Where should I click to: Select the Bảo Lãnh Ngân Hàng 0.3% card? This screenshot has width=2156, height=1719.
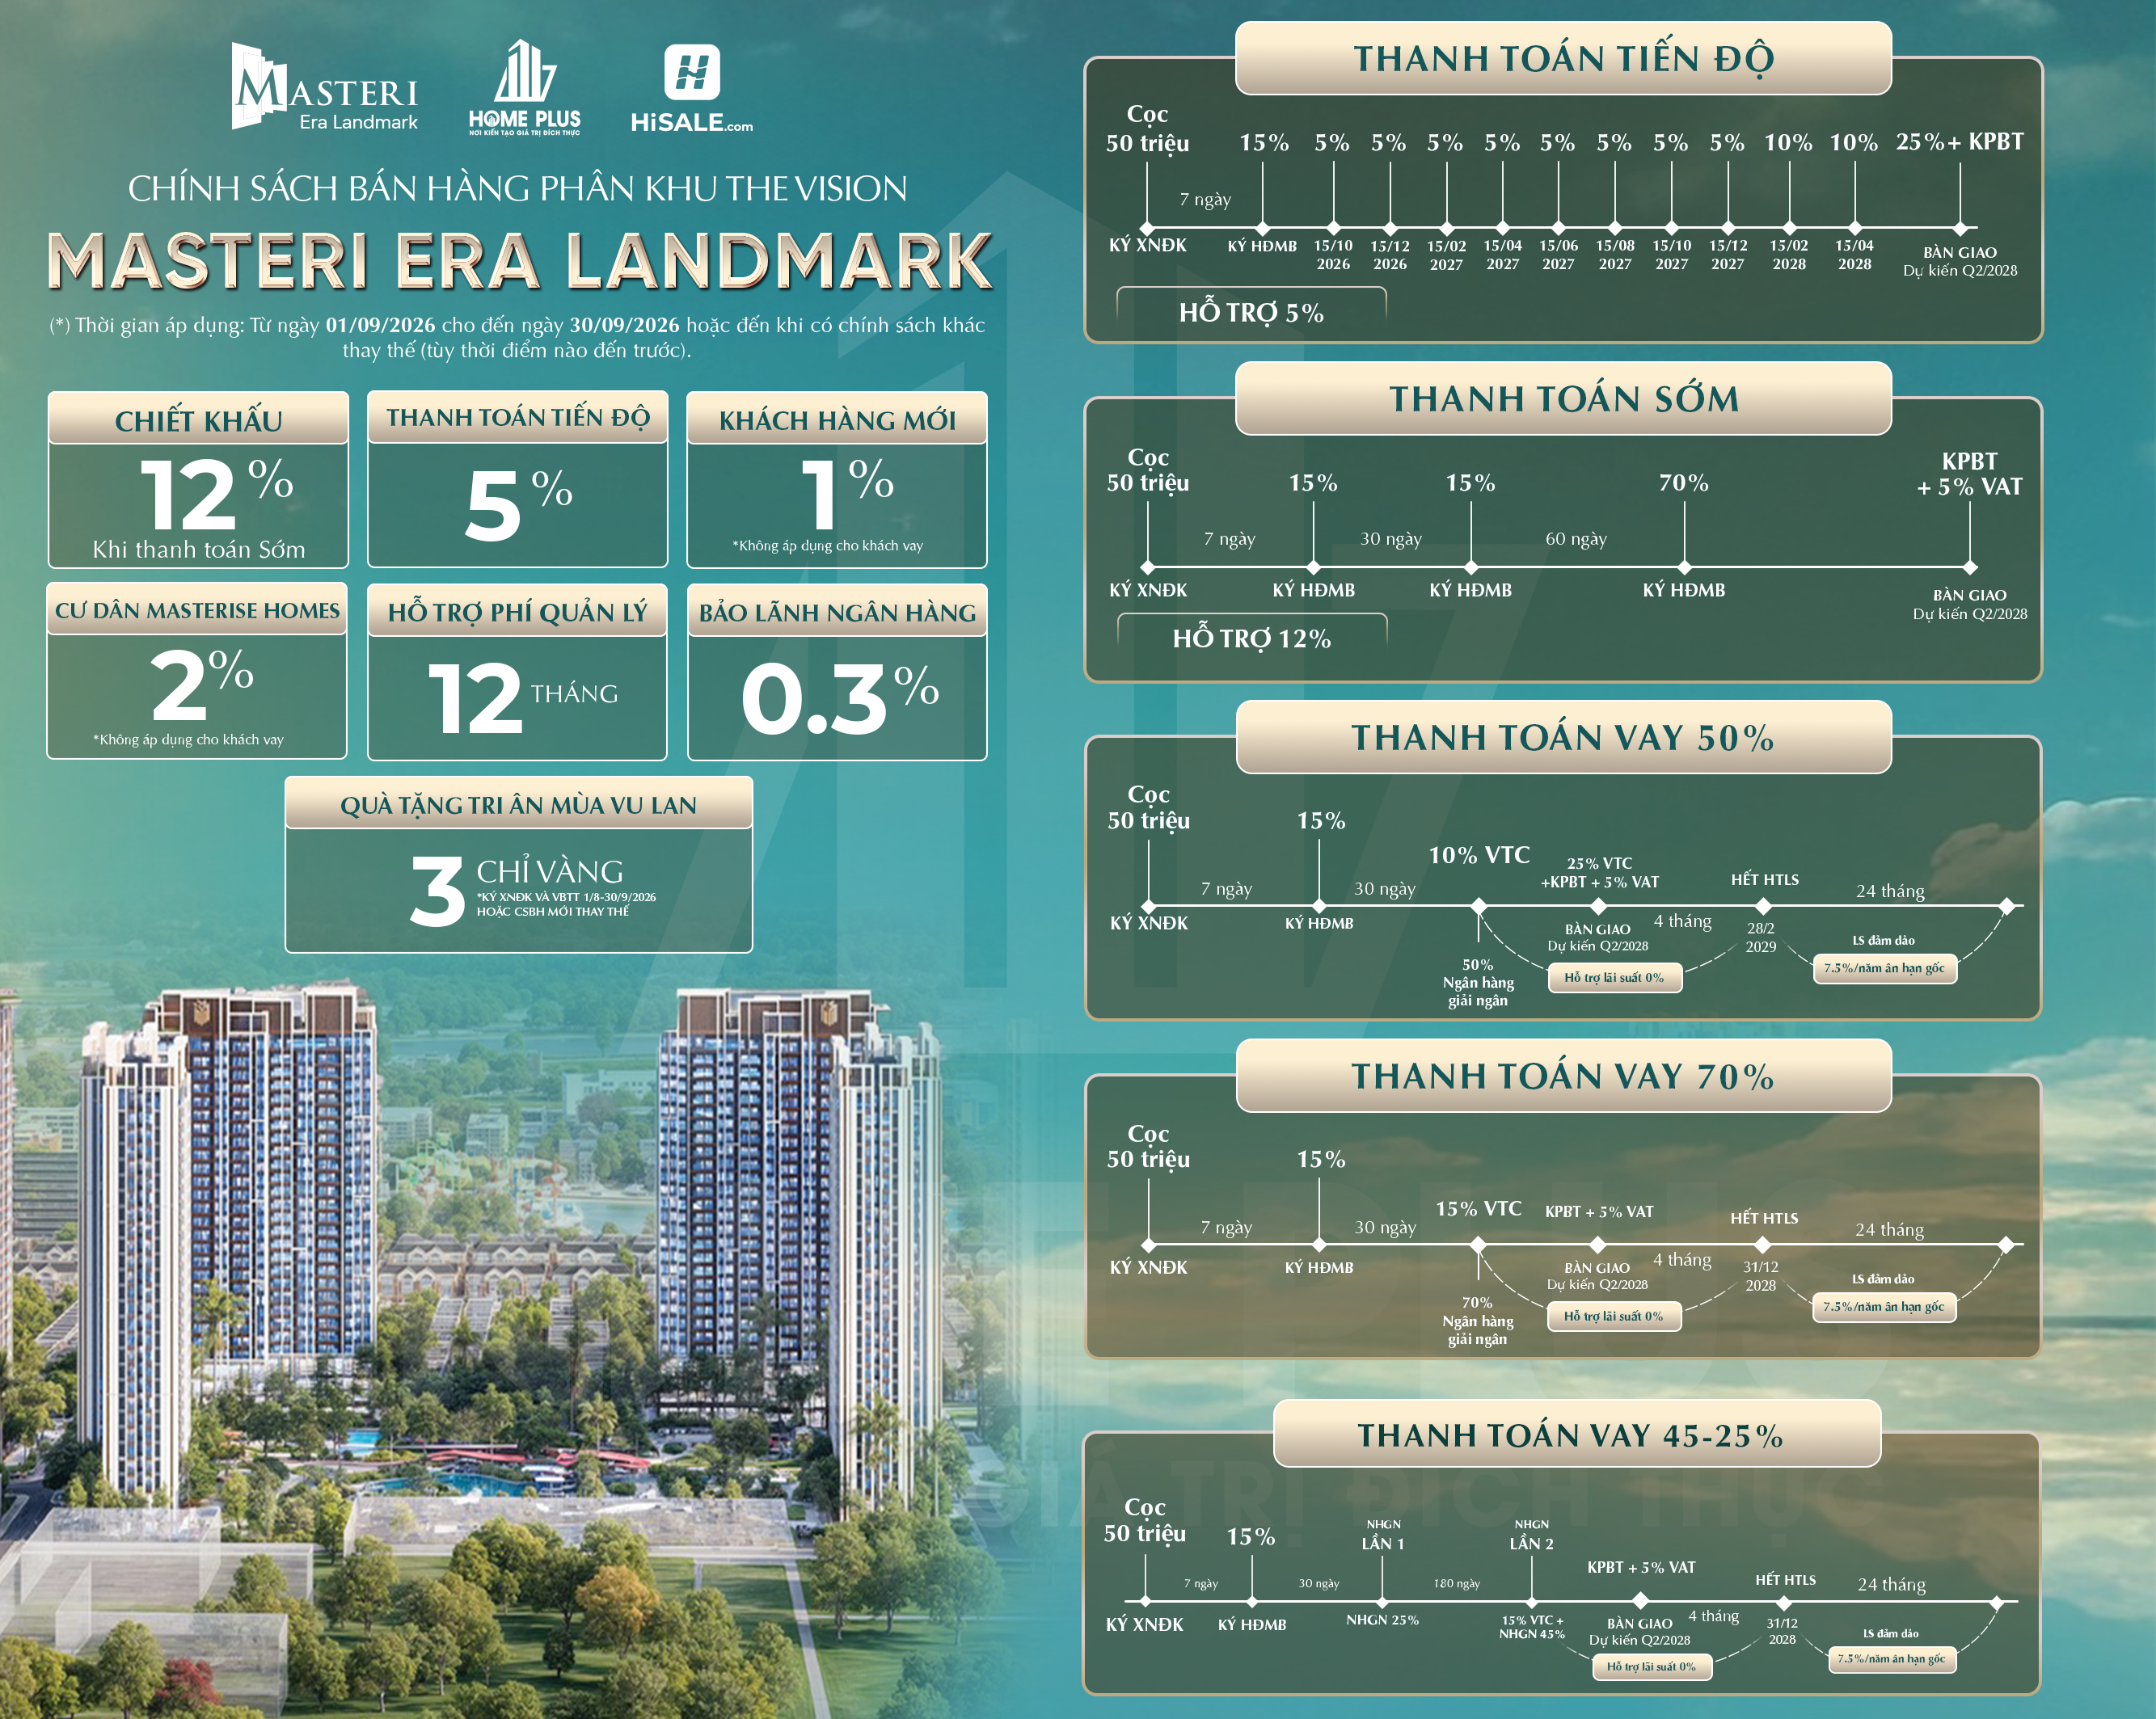point(838,672)
